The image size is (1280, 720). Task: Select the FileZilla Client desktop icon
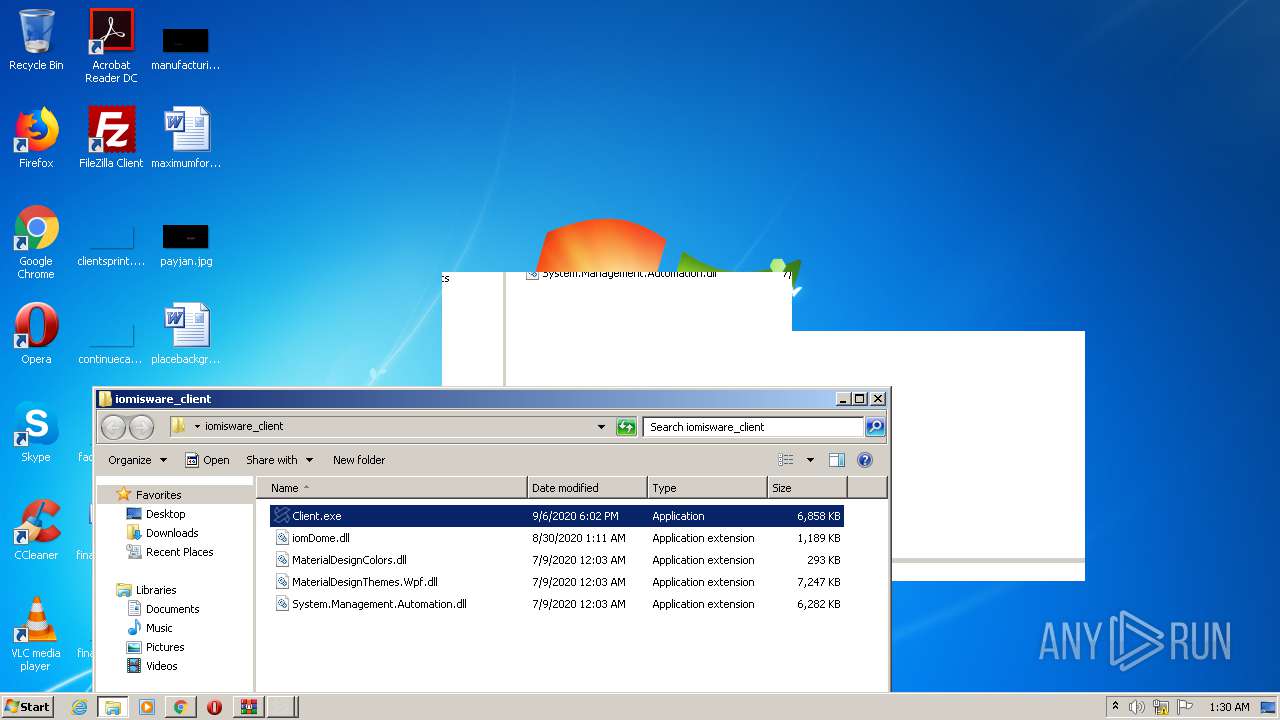[x=111, y=138]
